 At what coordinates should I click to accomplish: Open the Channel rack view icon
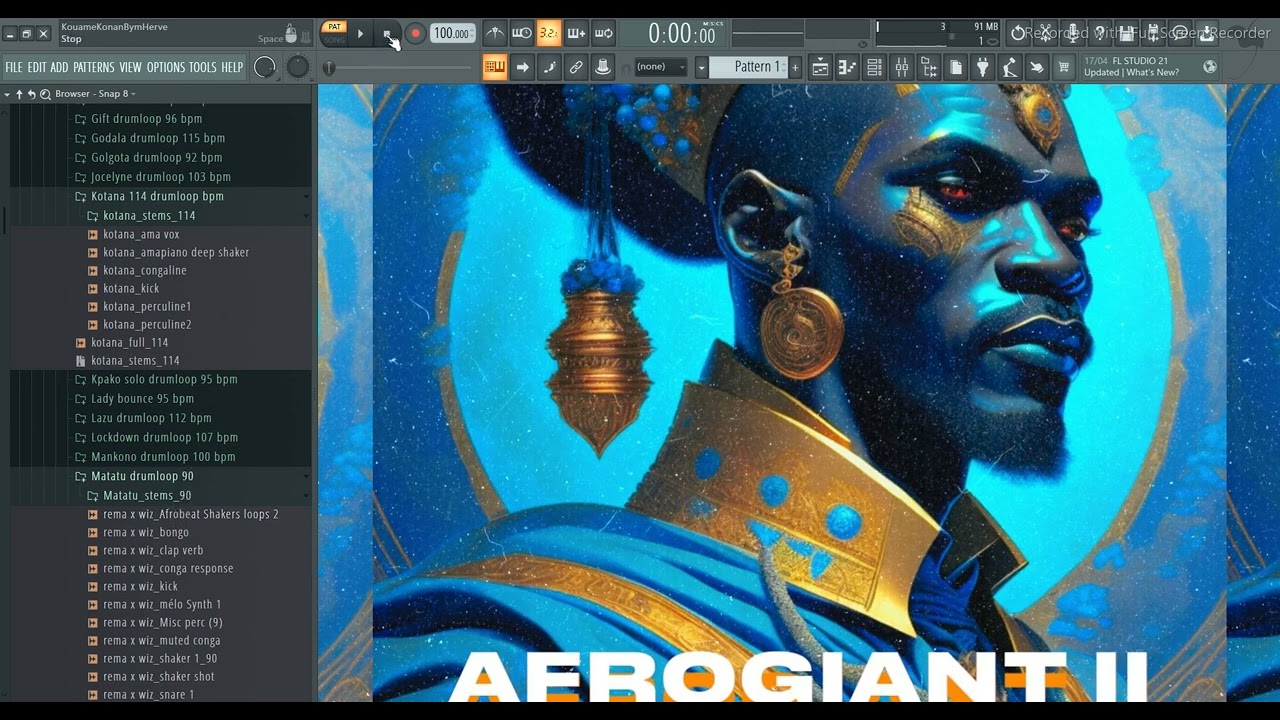click(874, 67)
